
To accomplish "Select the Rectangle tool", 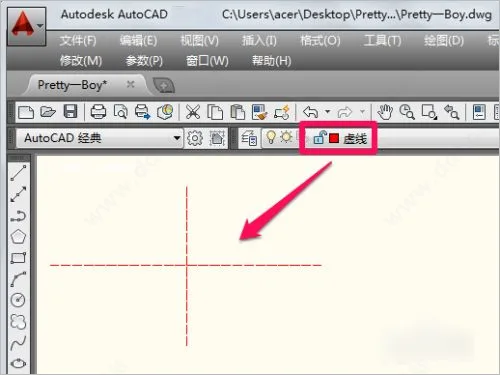I will point(18,258).
